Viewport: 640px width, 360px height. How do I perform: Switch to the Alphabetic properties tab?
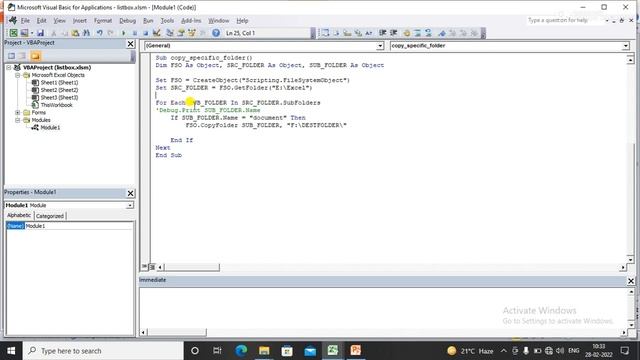(19, 216)
